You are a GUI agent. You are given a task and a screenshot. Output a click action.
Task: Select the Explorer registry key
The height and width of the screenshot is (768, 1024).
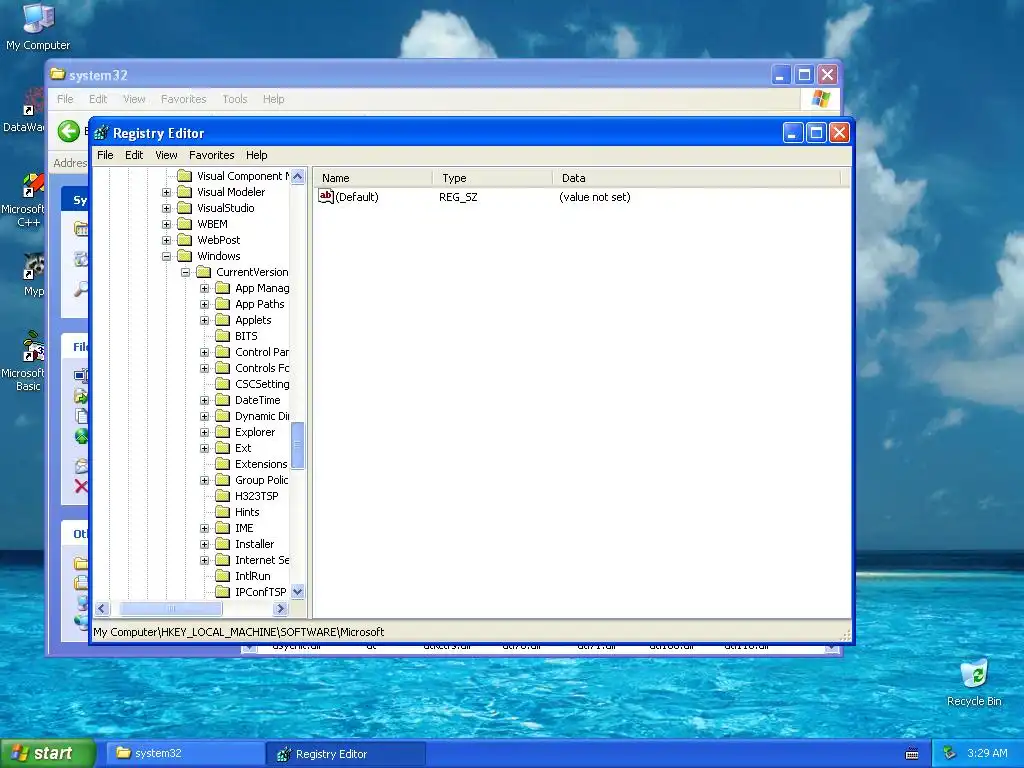click(255, 432)
